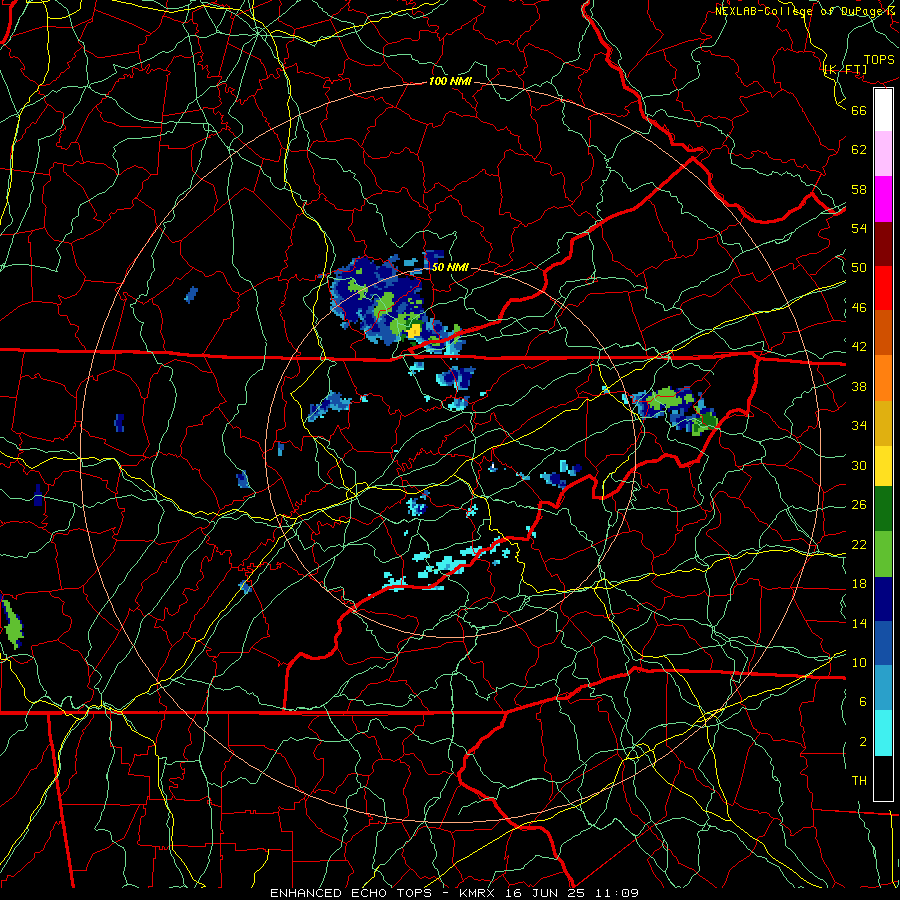Image resolution: width=900 pixels, height=900 pixels.
Task: Click the black swatch at the bottom of the legend
Action: (883, 778)
